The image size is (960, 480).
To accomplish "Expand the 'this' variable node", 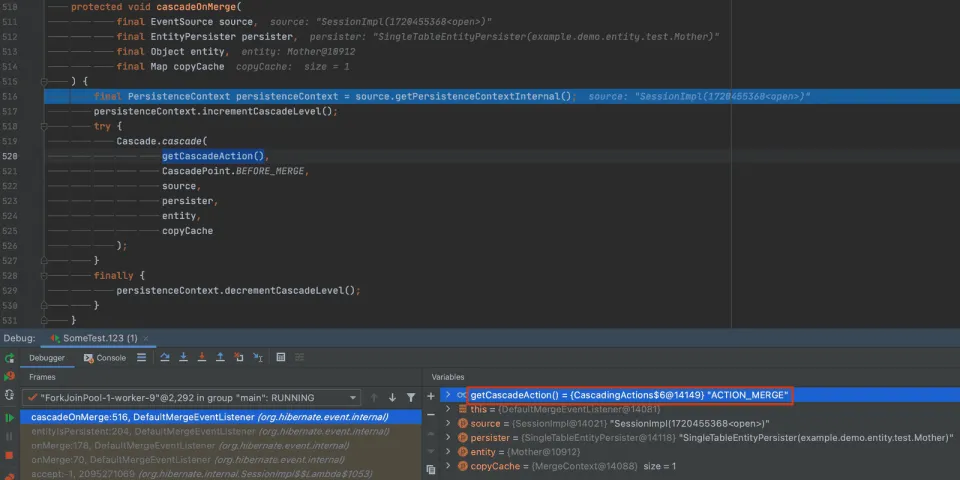I will [x=448, y=409].
